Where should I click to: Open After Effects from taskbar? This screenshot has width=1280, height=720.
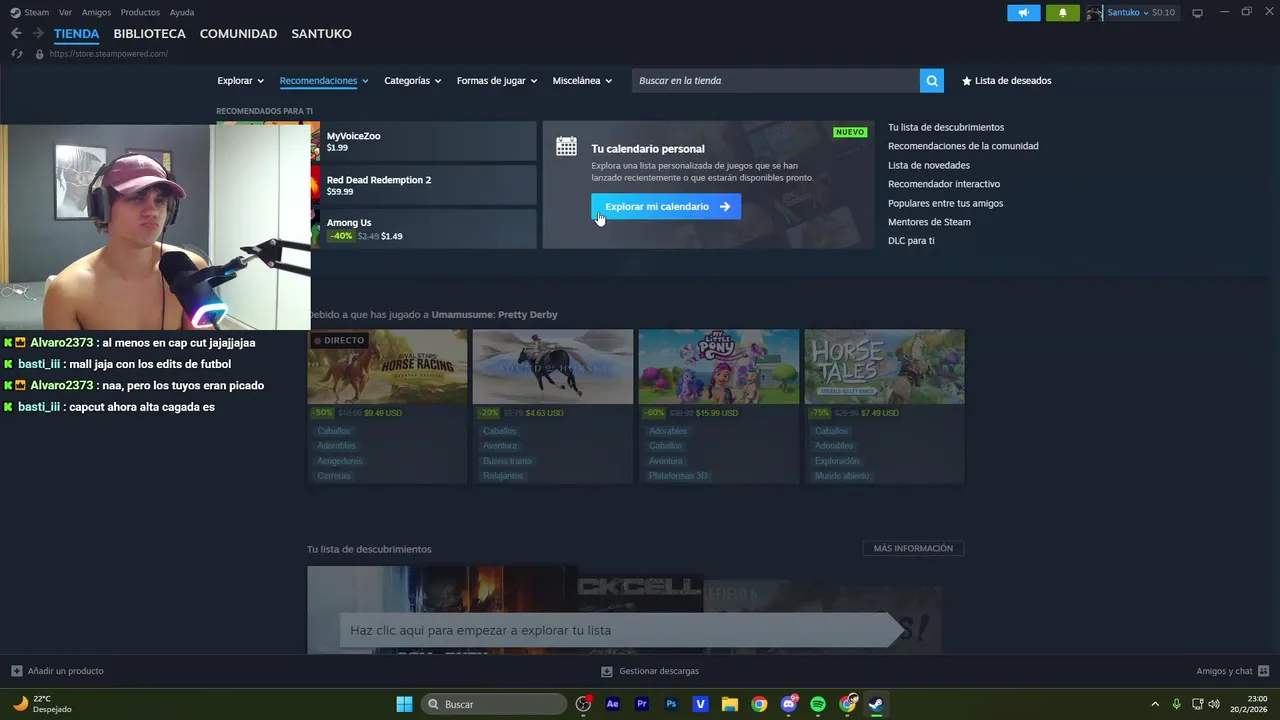pyautogui.click(x=613, y=704)
